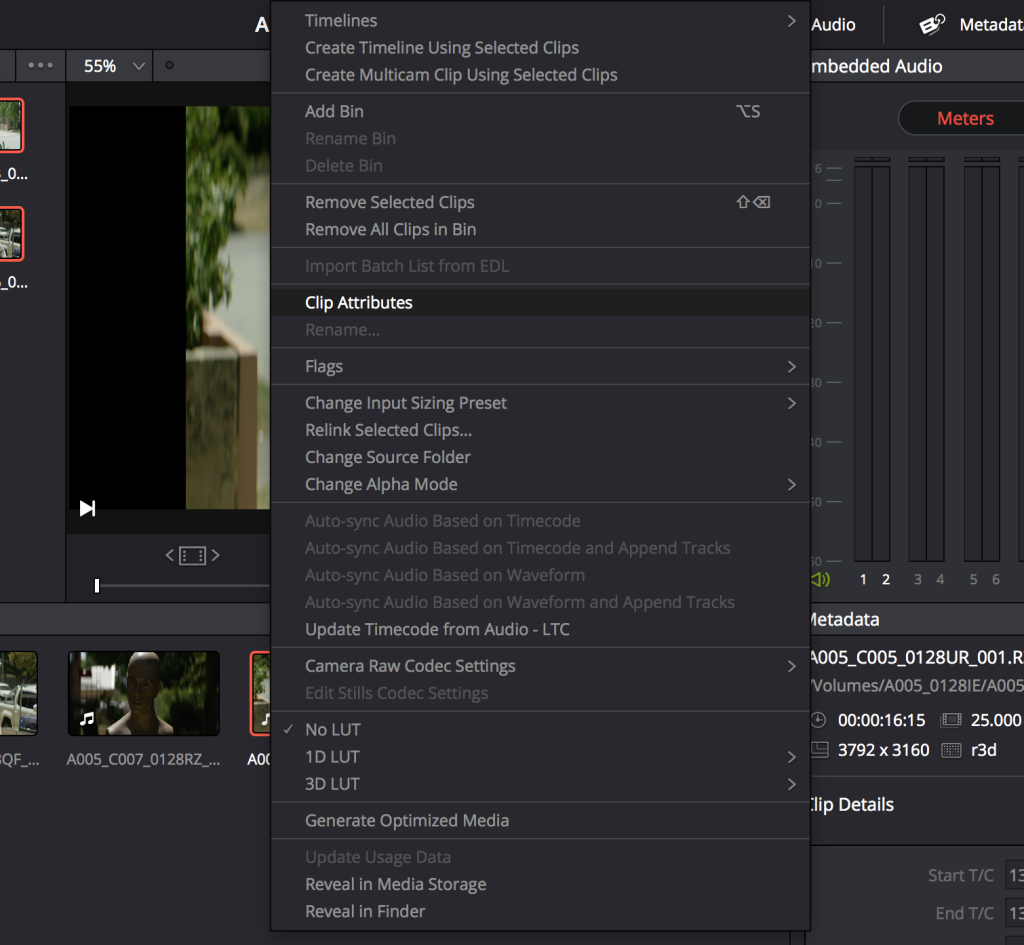1024x945 pixels.
Task: Select the A005_C007_0128RZ clip thumbnail
Action: (x=143, y=693)
